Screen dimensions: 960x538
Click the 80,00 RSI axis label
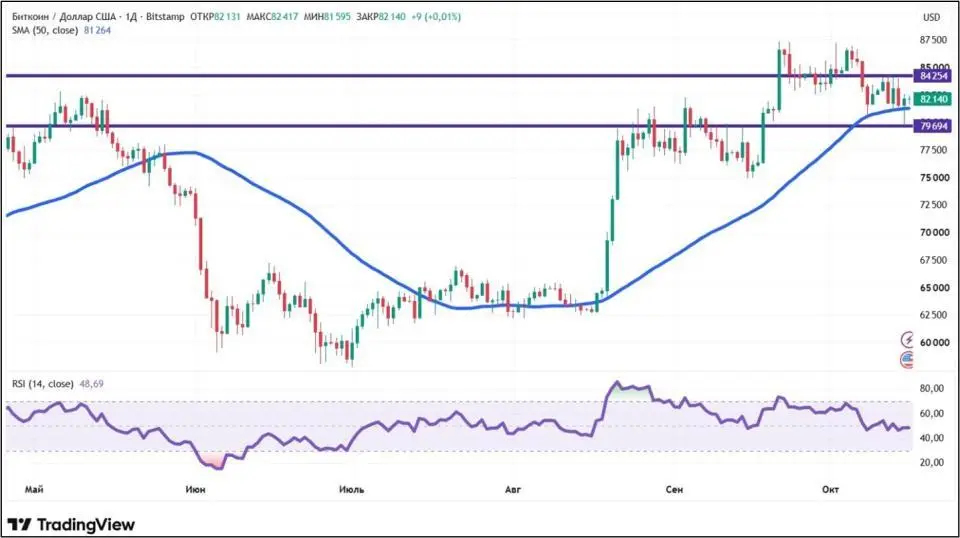click(x=934, y=389)
